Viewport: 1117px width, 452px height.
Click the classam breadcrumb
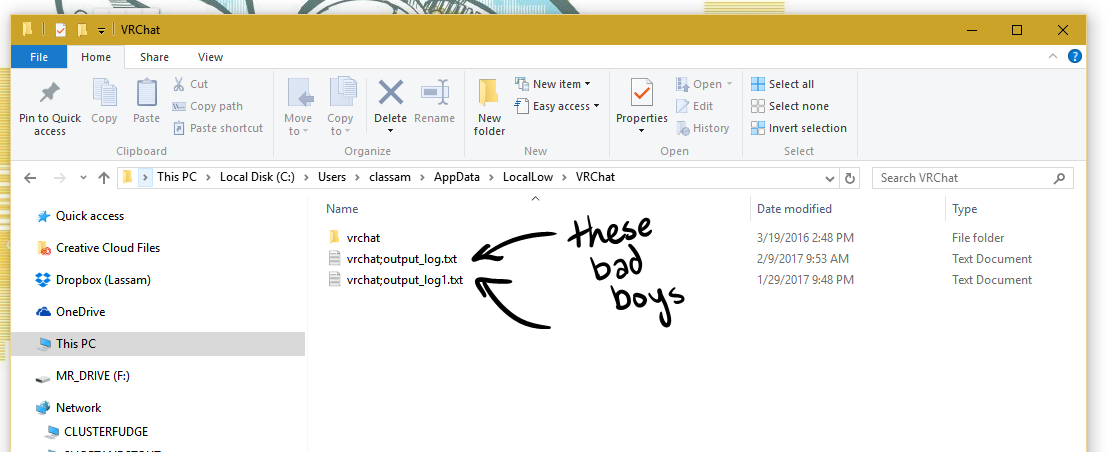pos(390,178)
